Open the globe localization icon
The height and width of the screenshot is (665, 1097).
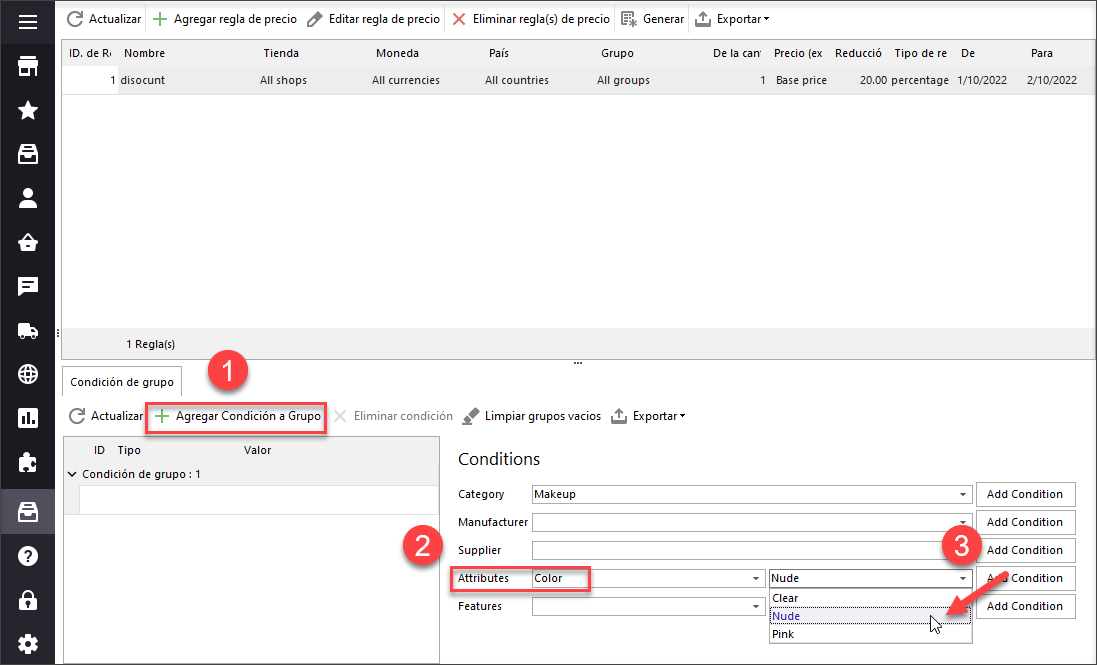28,374
